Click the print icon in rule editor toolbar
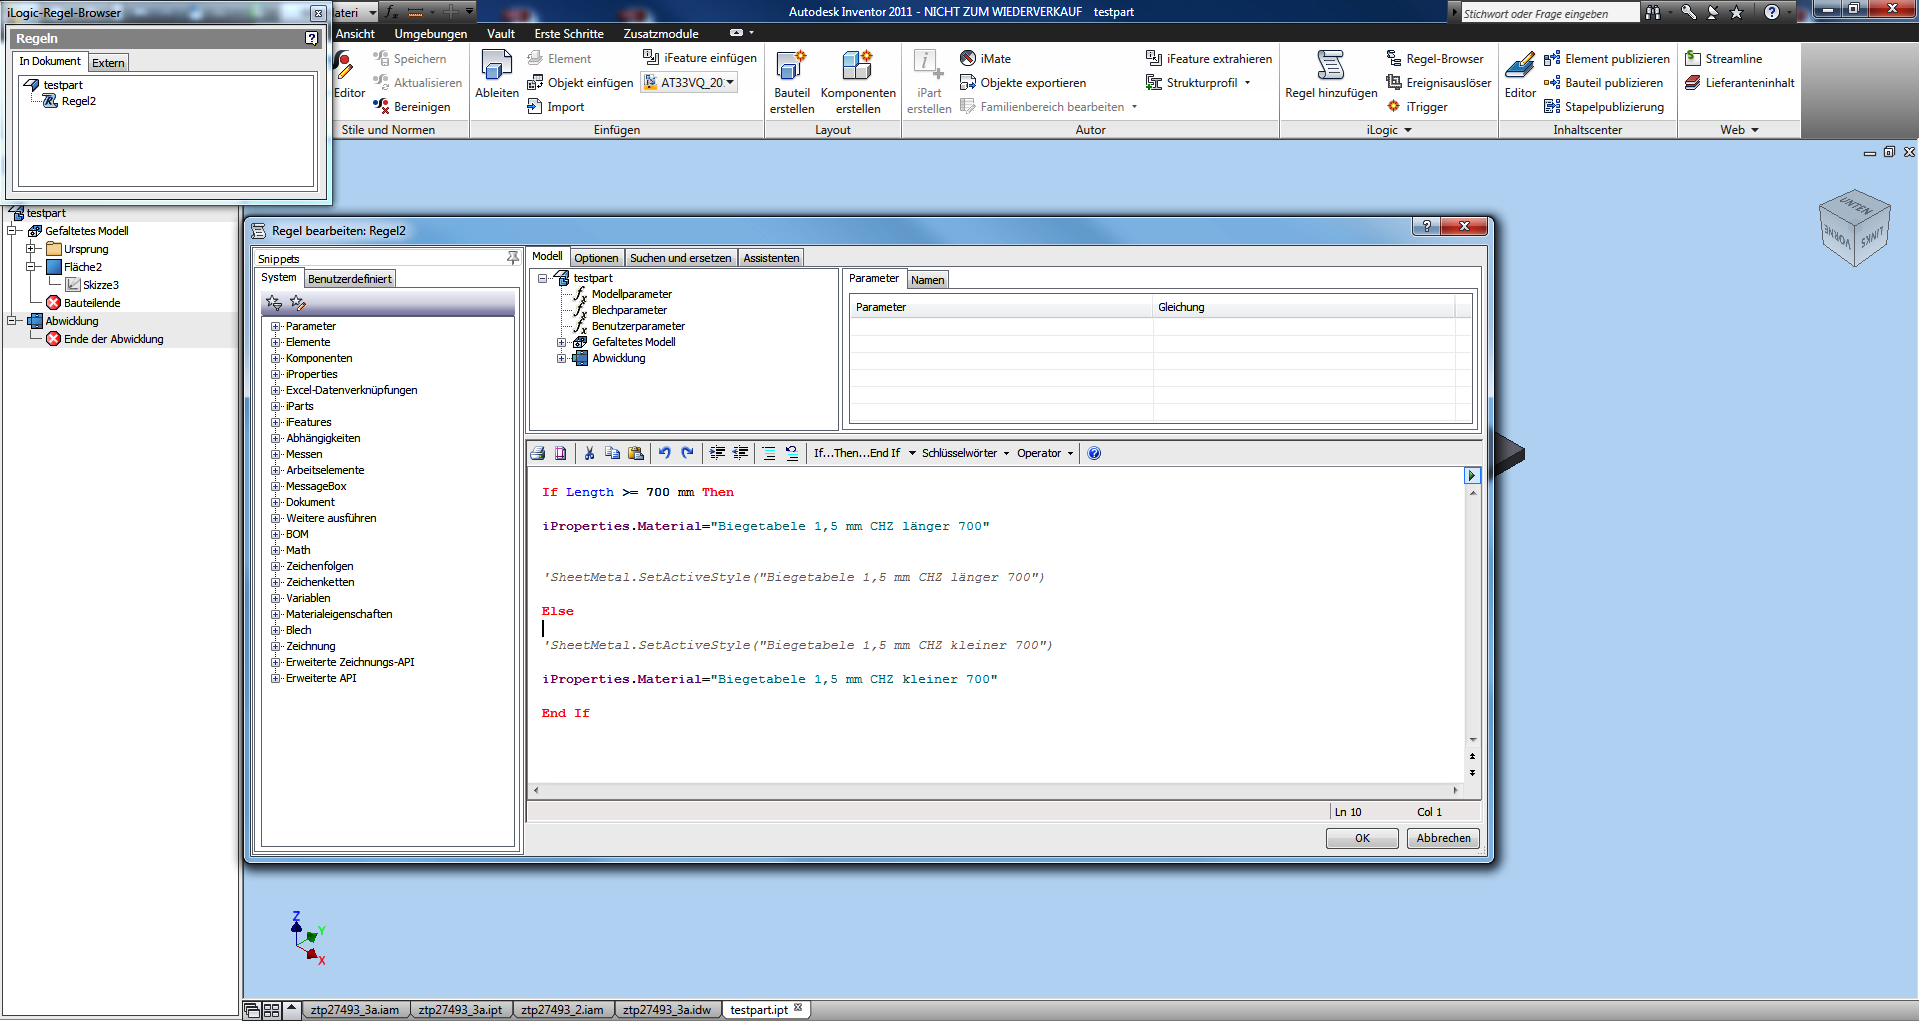This screenshot has height=1021, width=1919. tap(538, 453)
